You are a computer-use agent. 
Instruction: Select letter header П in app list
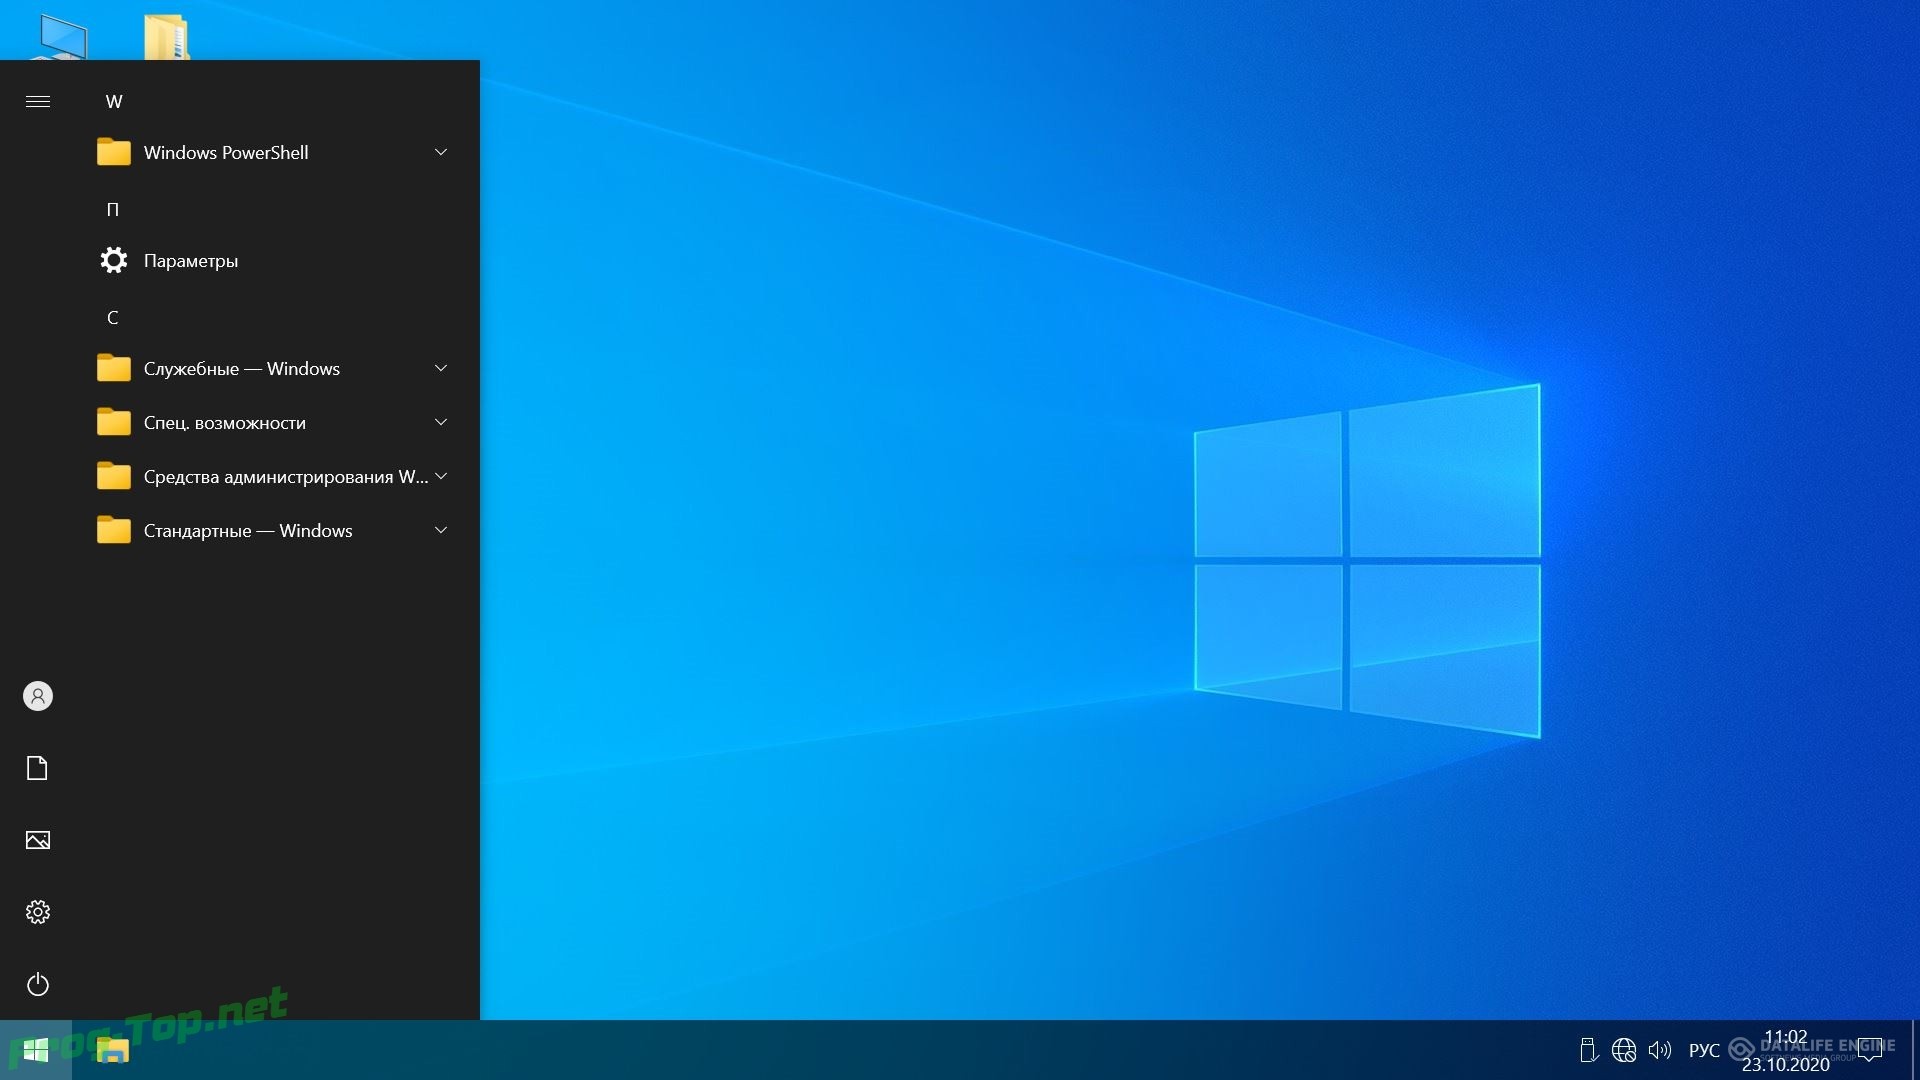113,209
